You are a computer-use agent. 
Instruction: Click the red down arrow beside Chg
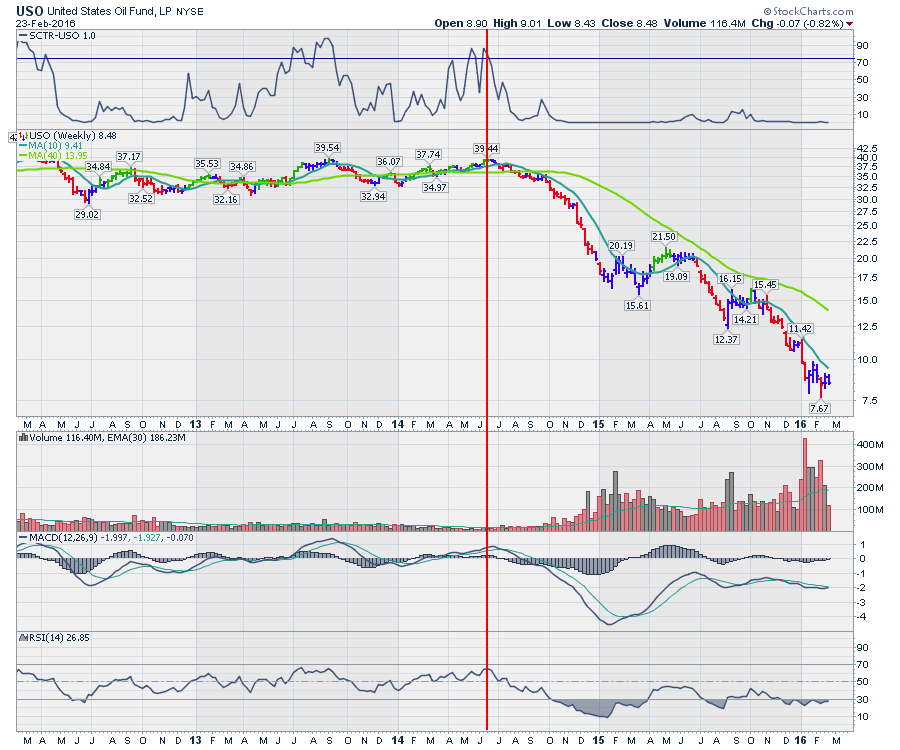[850, 23]
